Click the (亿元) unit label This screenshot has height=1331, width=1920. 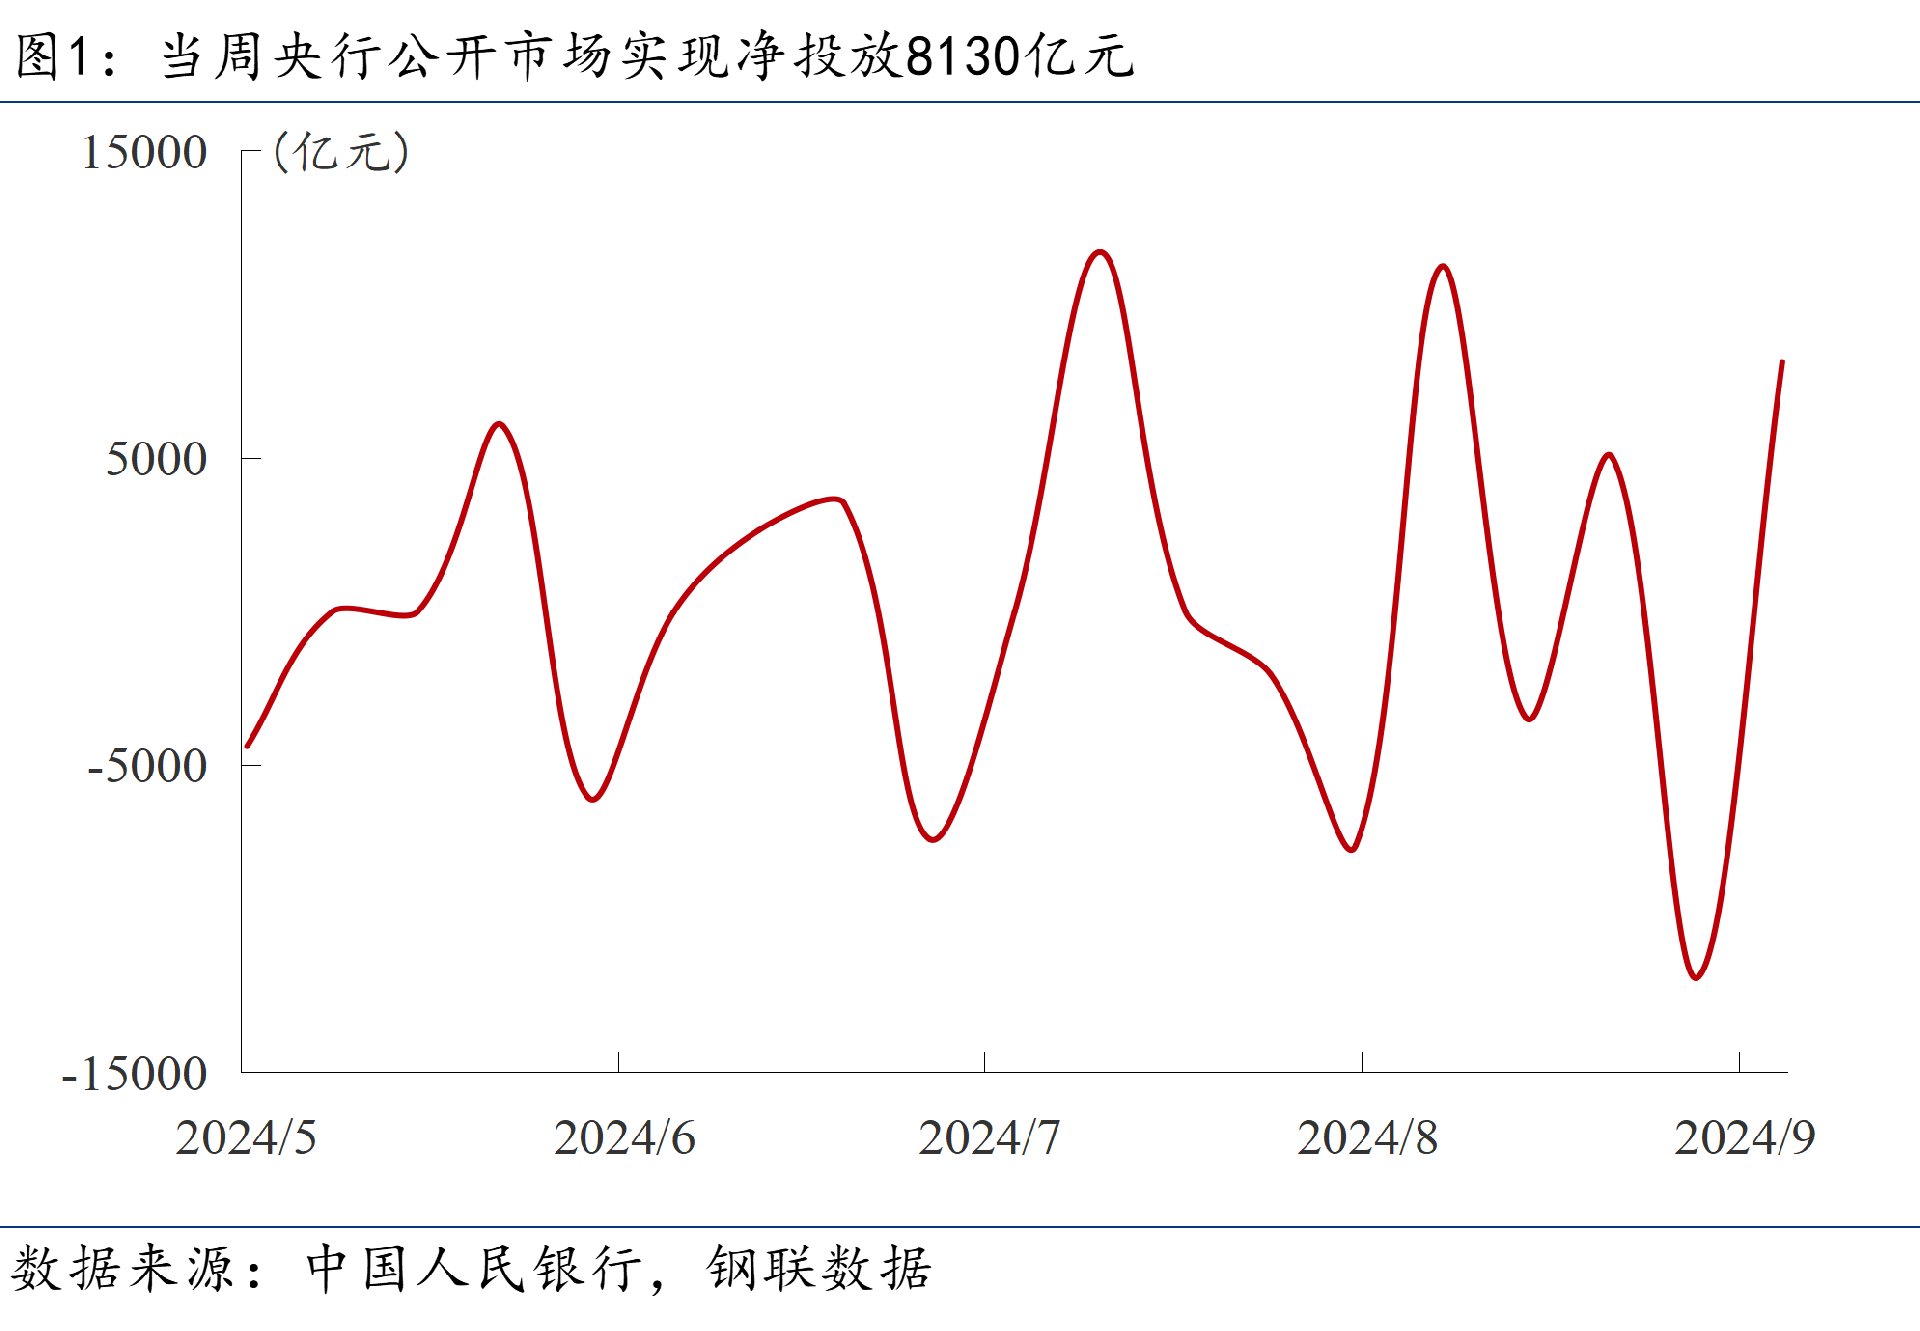pos(341,152)
